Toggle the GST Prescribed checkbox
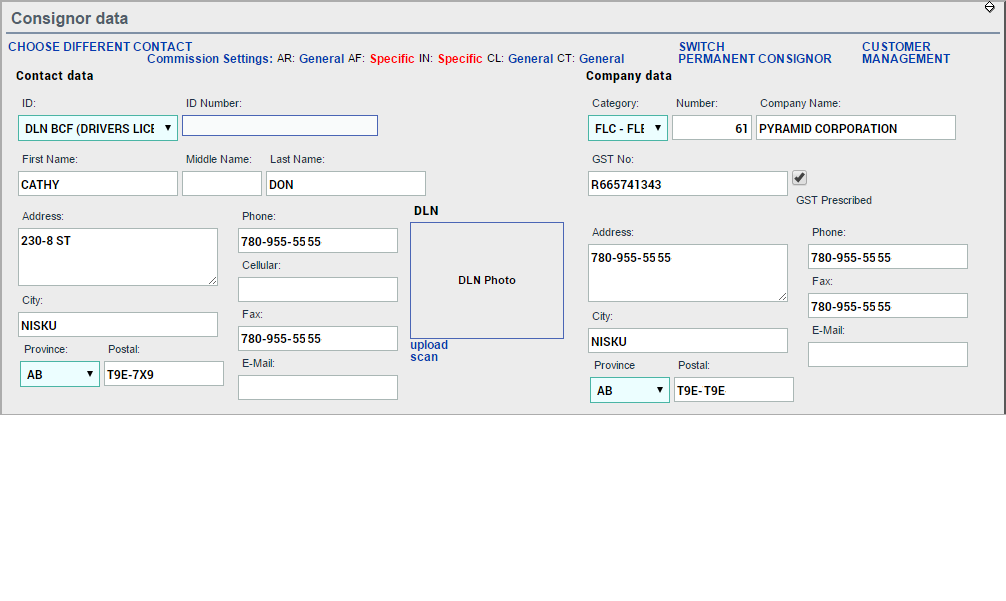Viewport: 1006px width, 601px height. pyautogui.click(x=799, y=178)
